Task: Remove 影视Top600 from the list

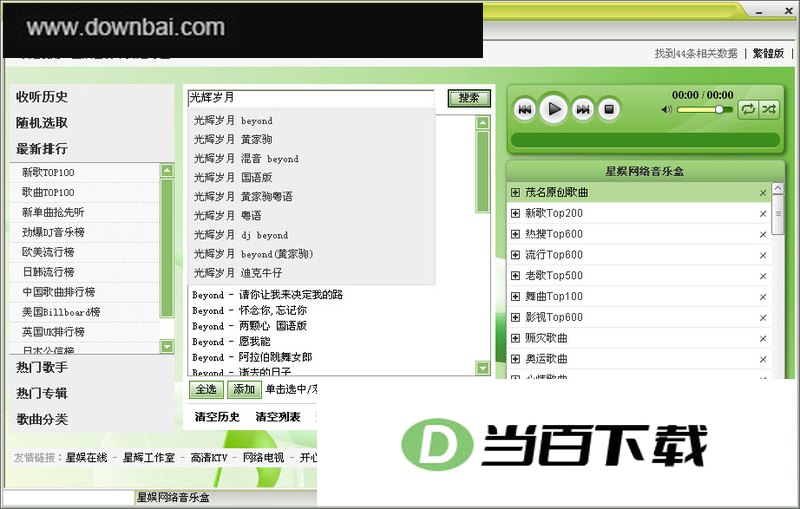Action: [763, 318]
